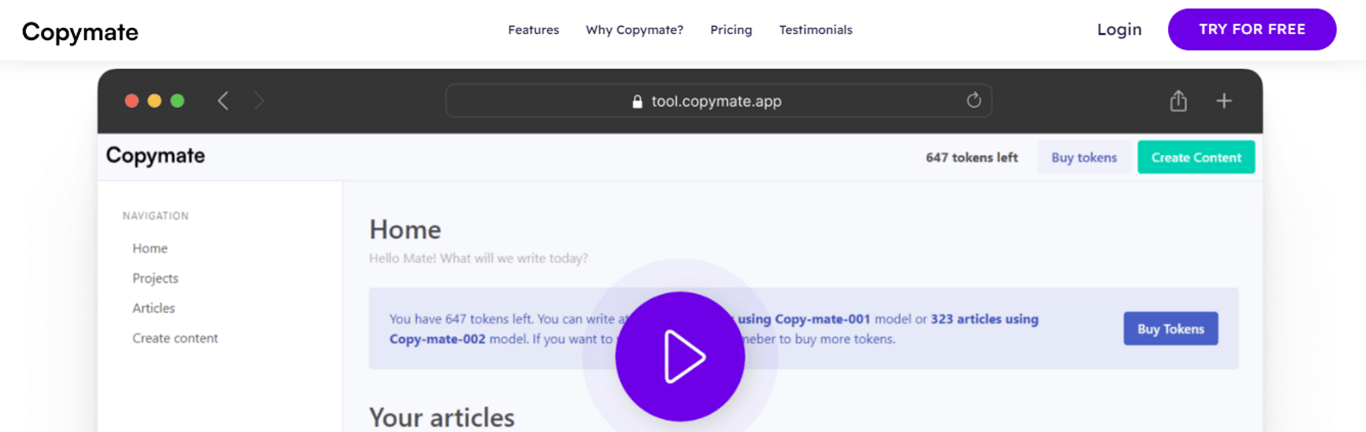The width and height of the screenshot is (1366, 432).
Task: Click the Home page heading
Action: coord(405,229)
